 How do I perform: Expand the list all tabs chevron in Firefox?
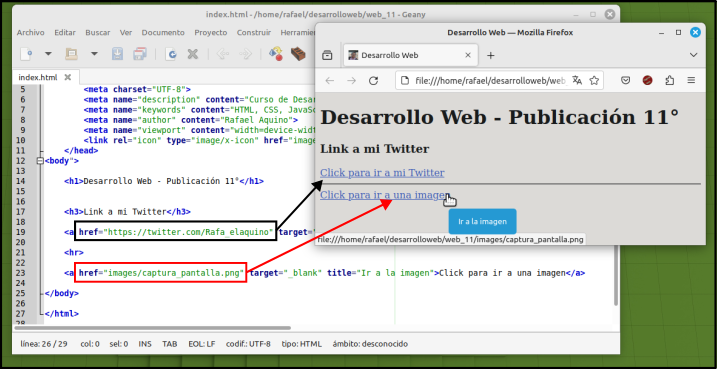tap(694, 55)
